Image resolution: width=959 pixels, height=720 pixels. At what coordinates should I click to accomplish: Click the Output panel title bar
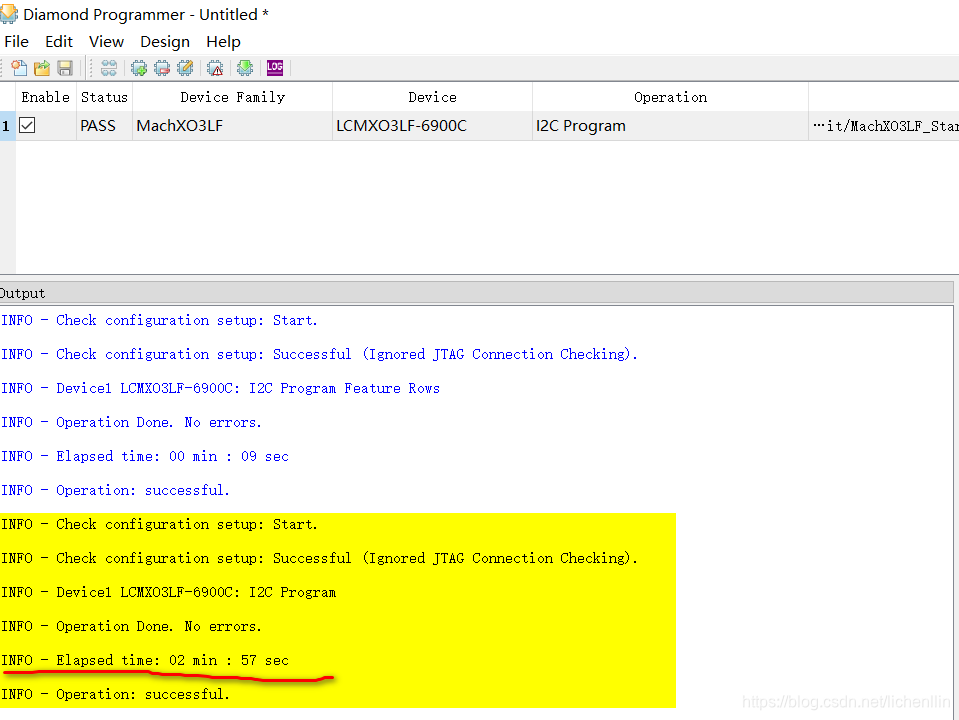(476, 293)
